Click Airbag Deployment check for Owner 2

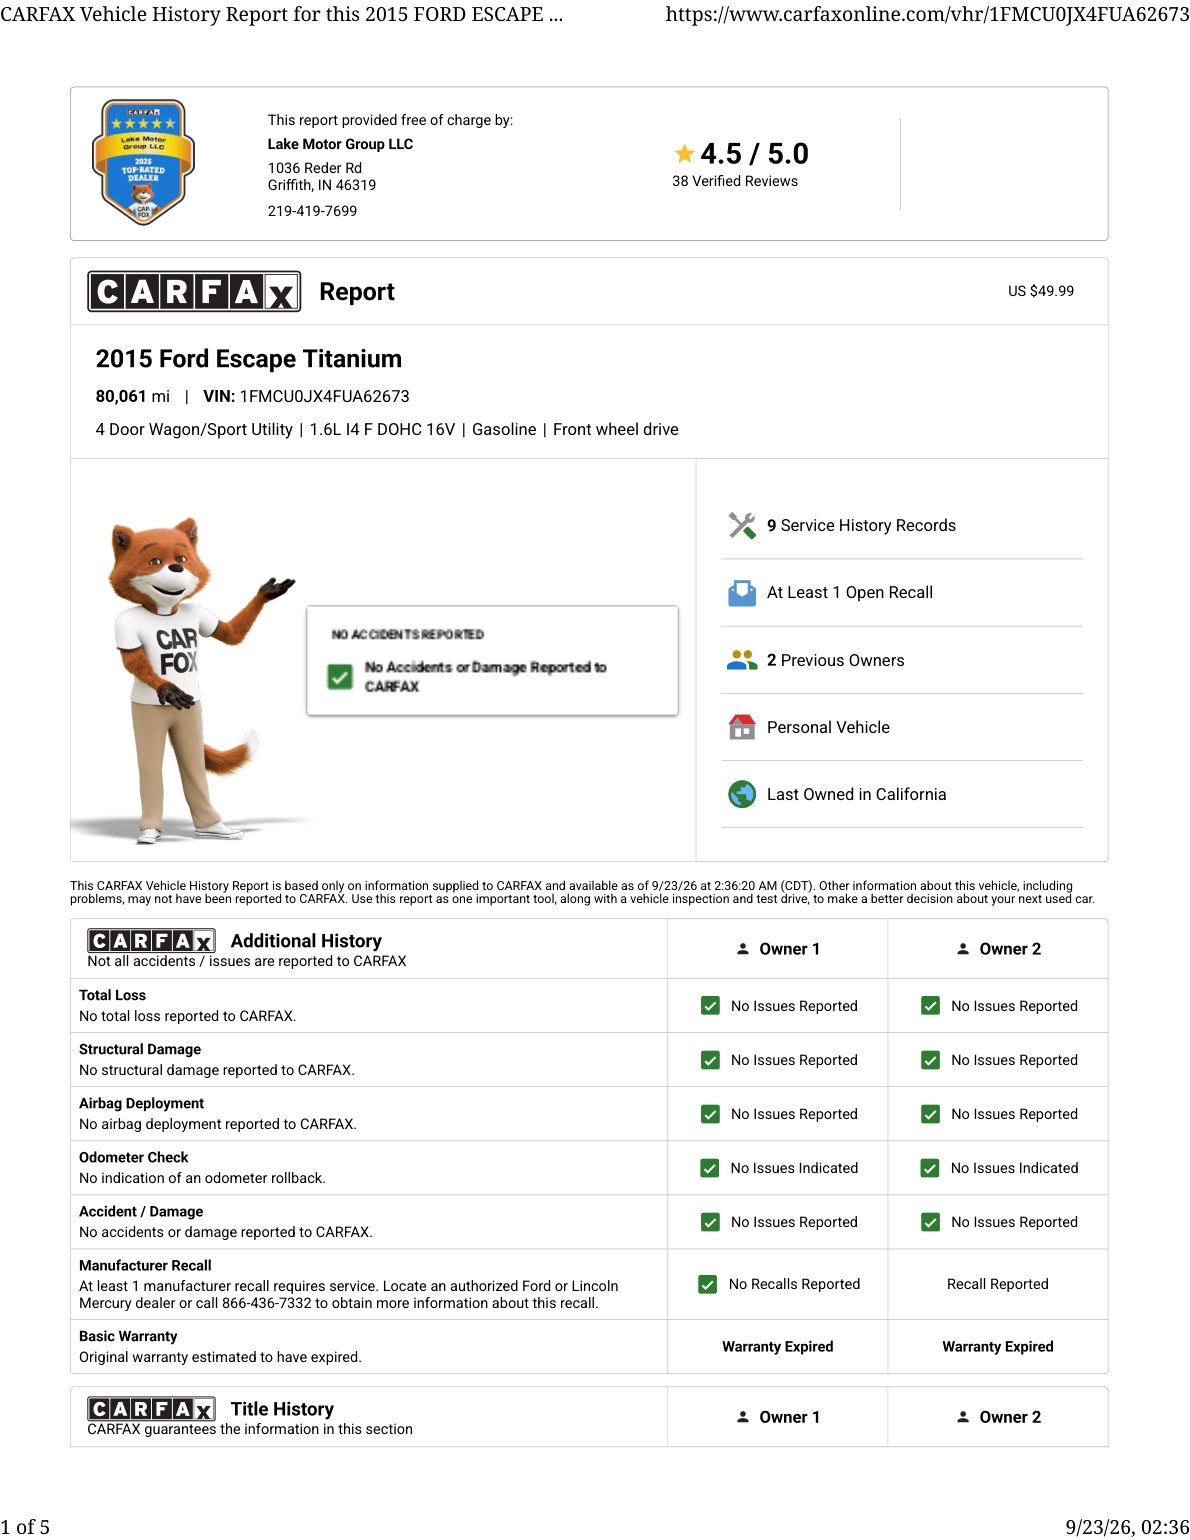coord(930,1114)
